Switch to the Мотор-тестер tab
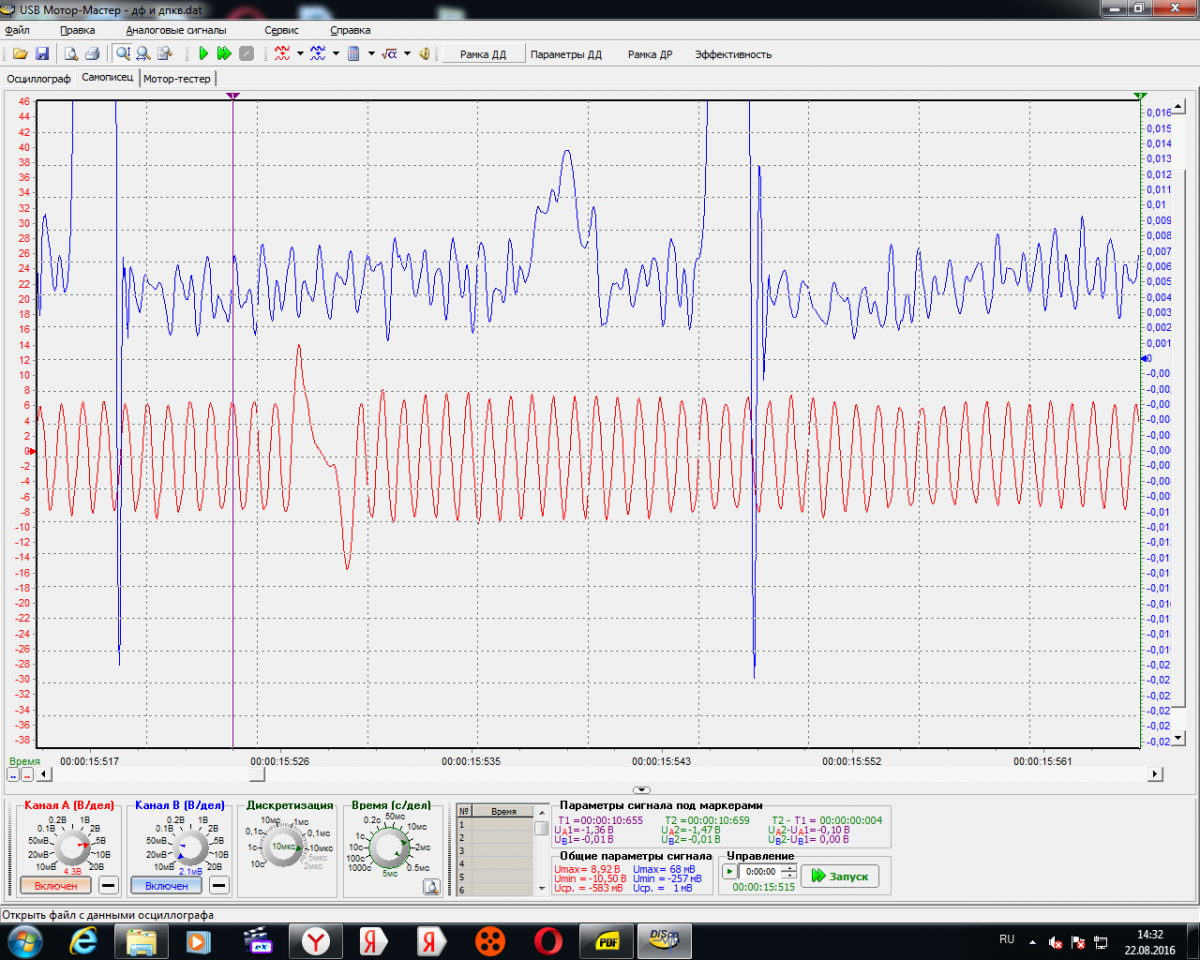Image resolution: width=1200 pixels, height=960 pixels. pos(178,78)
